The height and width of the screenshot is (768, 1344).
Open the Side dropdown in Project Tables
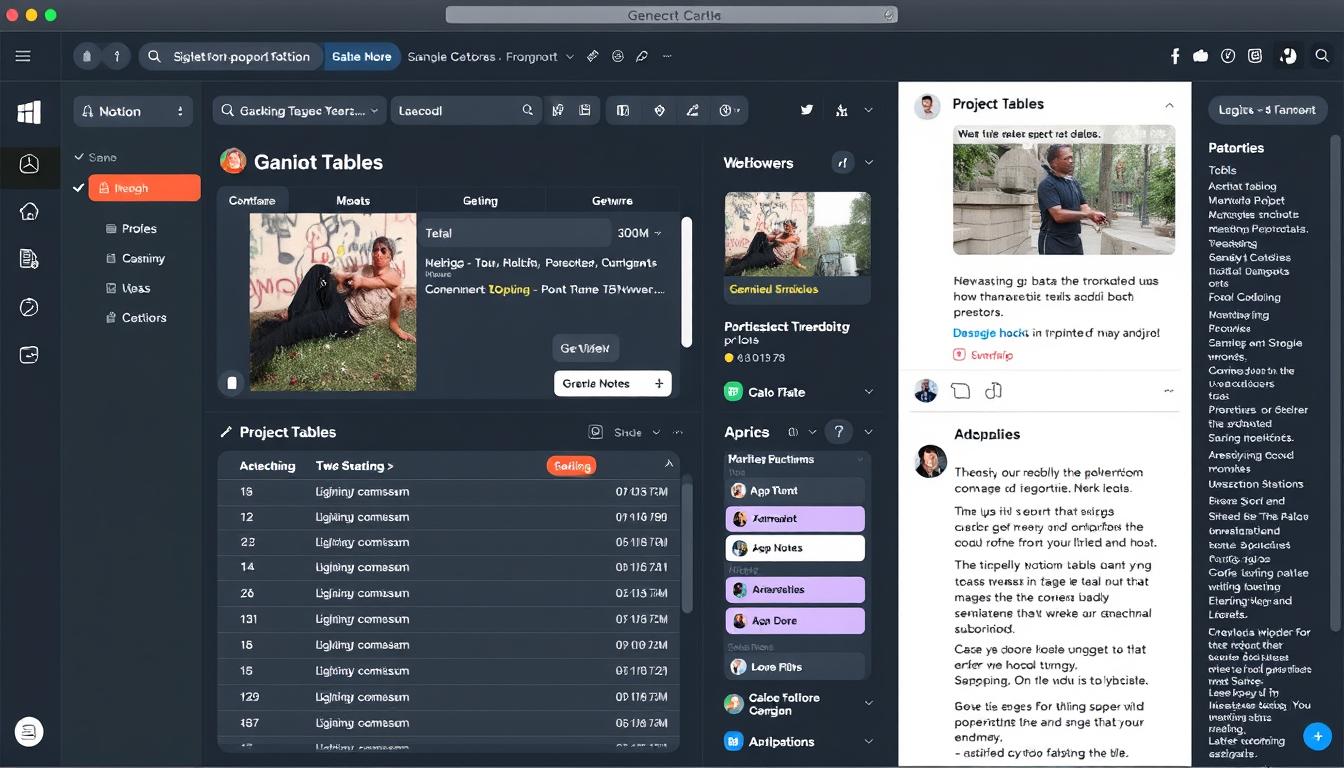(x=637, y=432)
